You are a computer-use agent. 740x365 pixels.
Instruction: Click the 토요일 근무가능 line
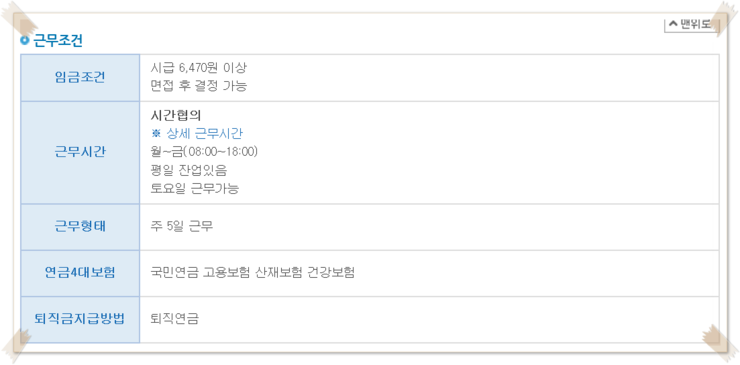(x=194, y=189)
